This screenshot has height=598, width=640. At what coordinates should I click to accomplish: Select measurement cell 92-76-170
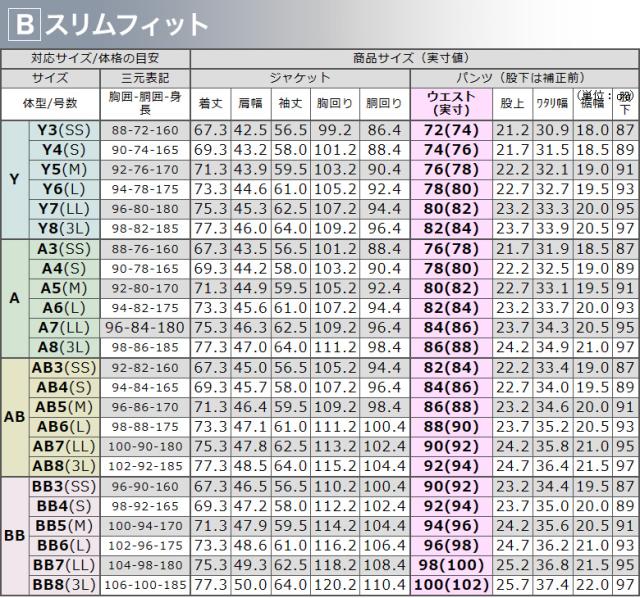click(145, 170)
